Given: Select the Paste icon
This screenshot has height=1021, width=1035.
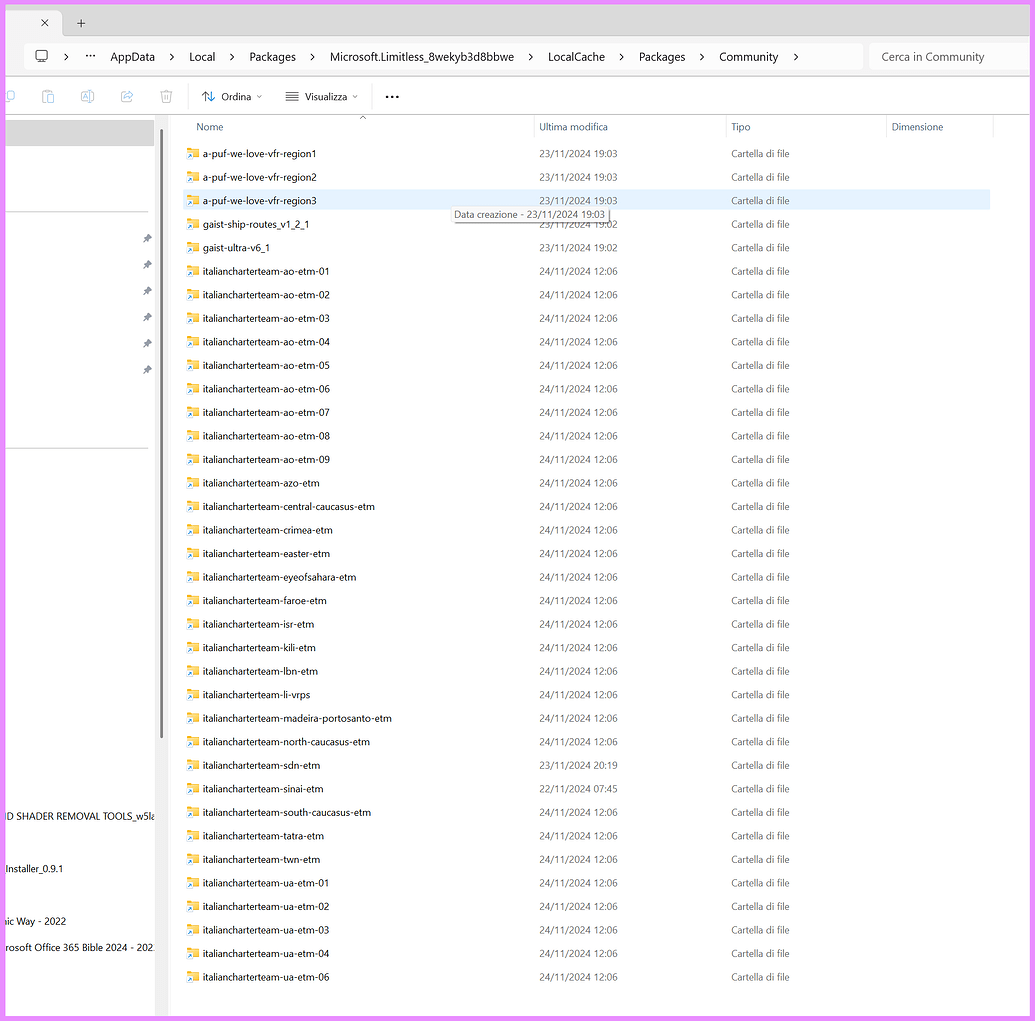Looking at the screenshot, I should pyautogui.click(x=48, y=96).
